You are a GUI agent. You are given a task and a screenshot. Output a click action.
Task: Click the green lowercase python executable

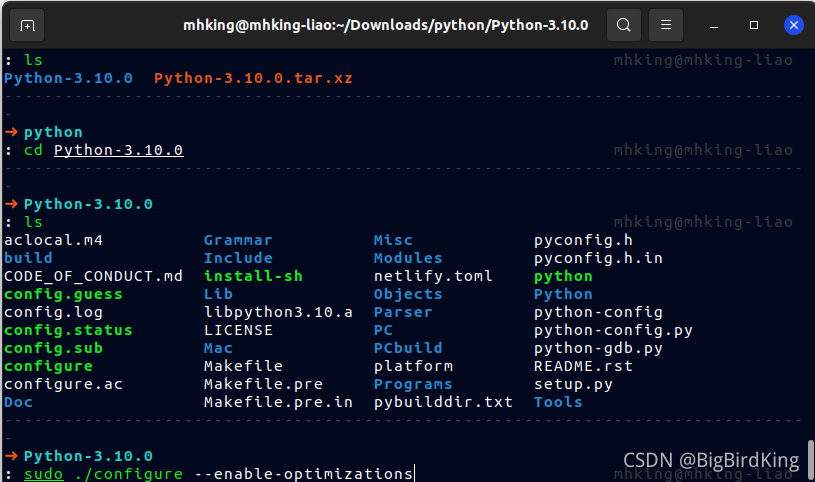pyautogui.click(x=563, y=276)
